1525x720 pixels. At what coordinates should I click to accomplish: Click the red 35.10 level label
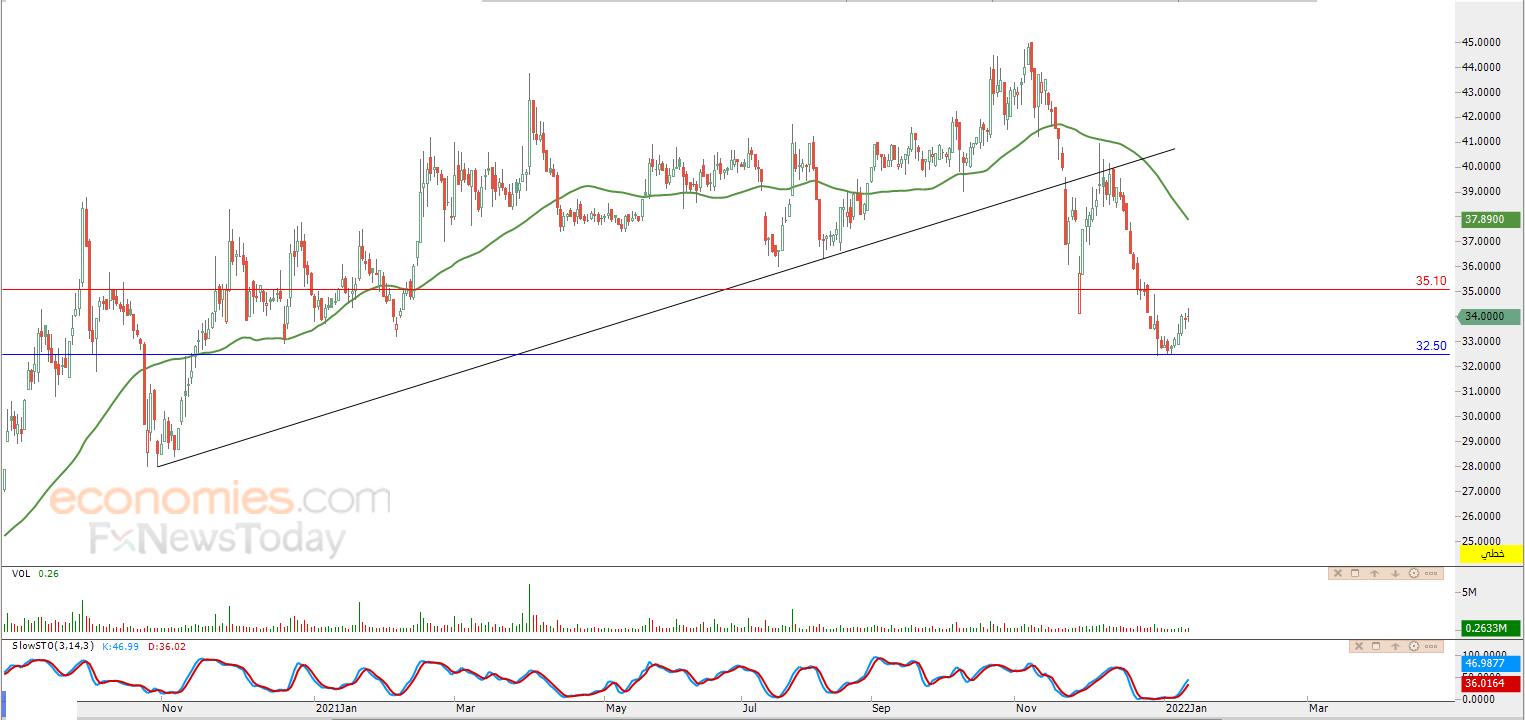pyautogui.click(x=1430, y=282)
